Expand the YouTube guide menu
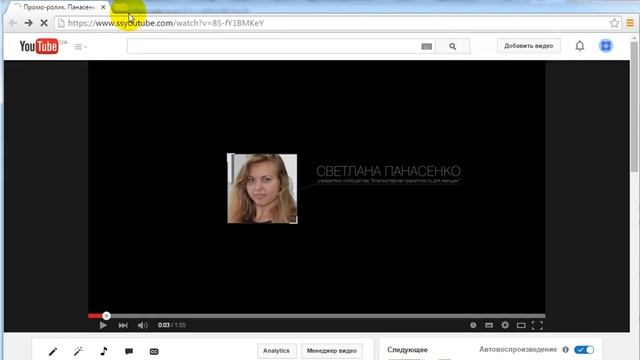 pyautogui.click(x=80, y=47)
